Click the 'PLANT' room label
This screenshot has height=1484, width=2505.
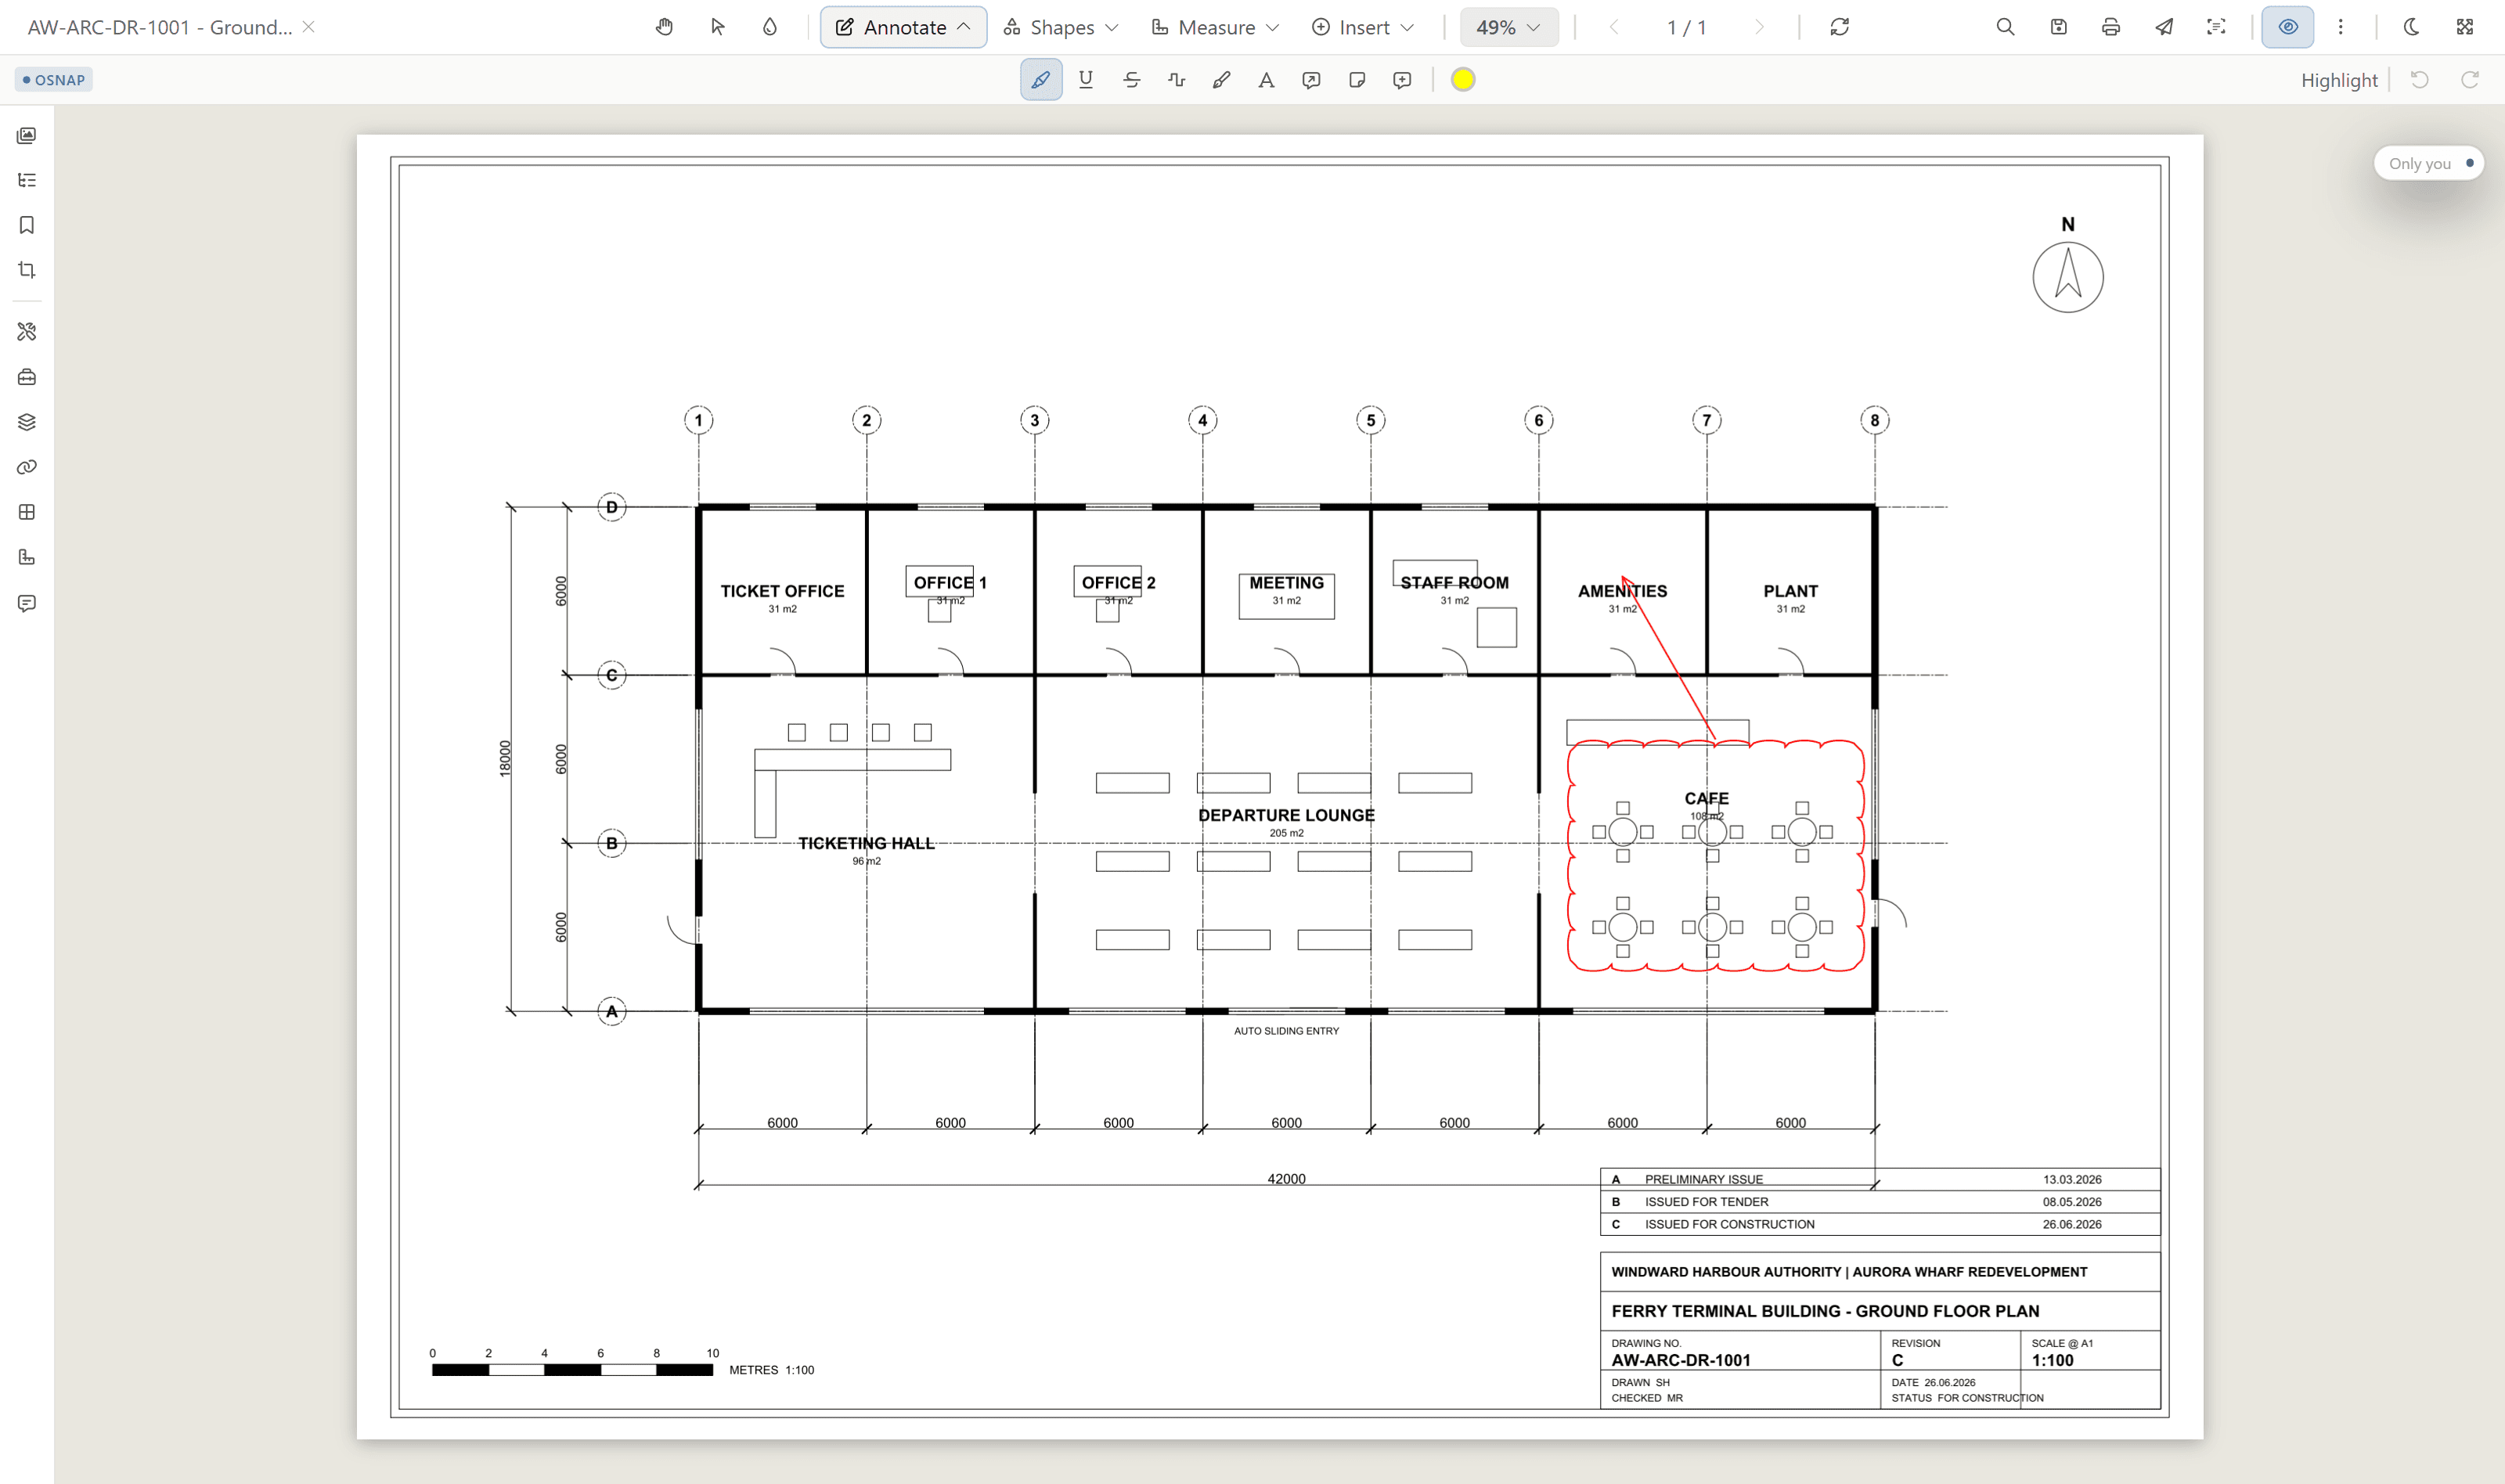(x=1790, y=591)
